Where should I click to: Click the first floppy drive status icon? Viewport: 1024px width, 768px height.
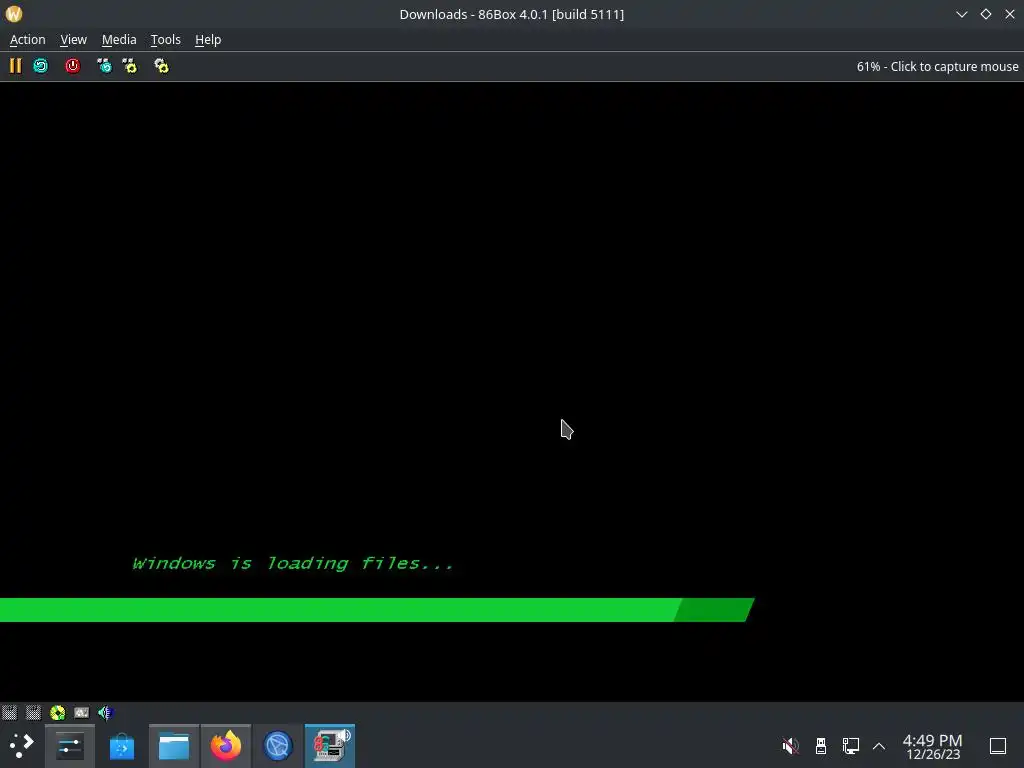point(9,712)
